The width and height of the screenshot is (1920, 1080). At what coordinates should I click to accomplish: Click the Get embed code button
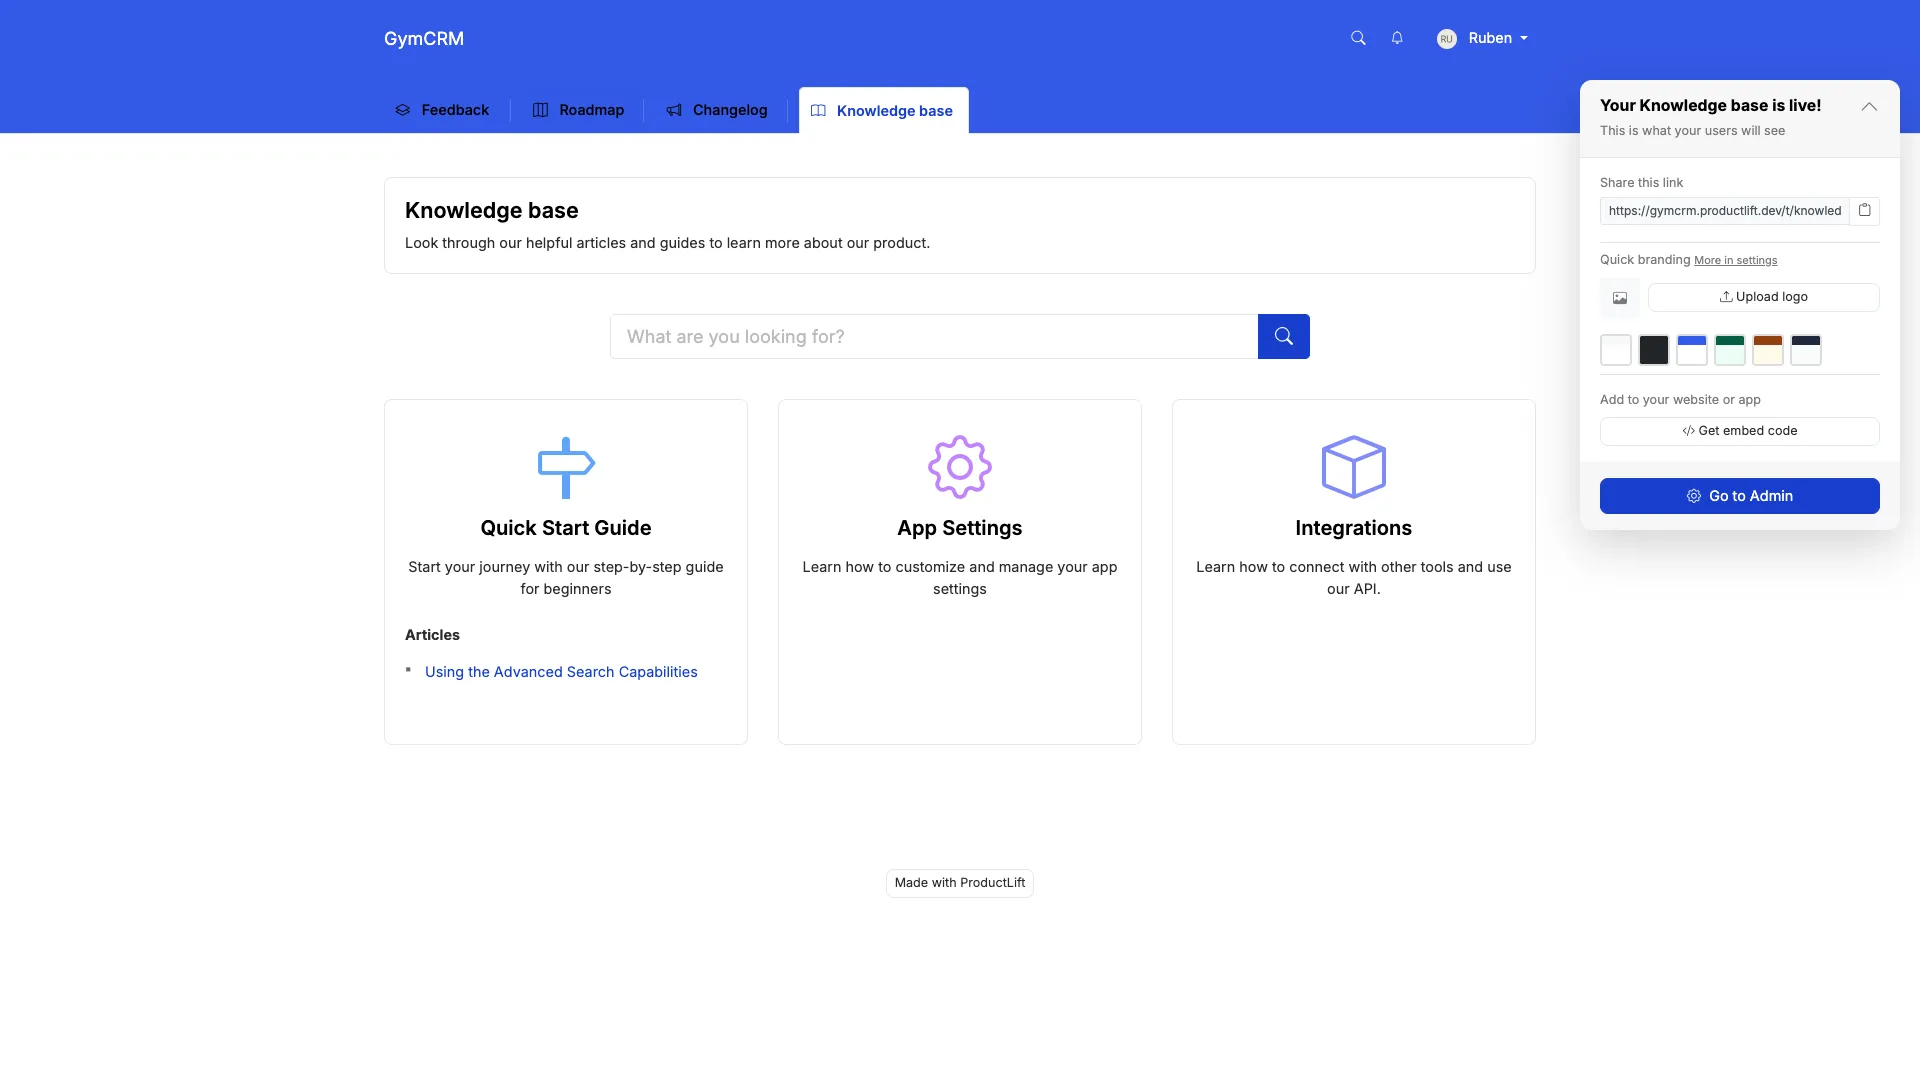(x=1739, y=431)
